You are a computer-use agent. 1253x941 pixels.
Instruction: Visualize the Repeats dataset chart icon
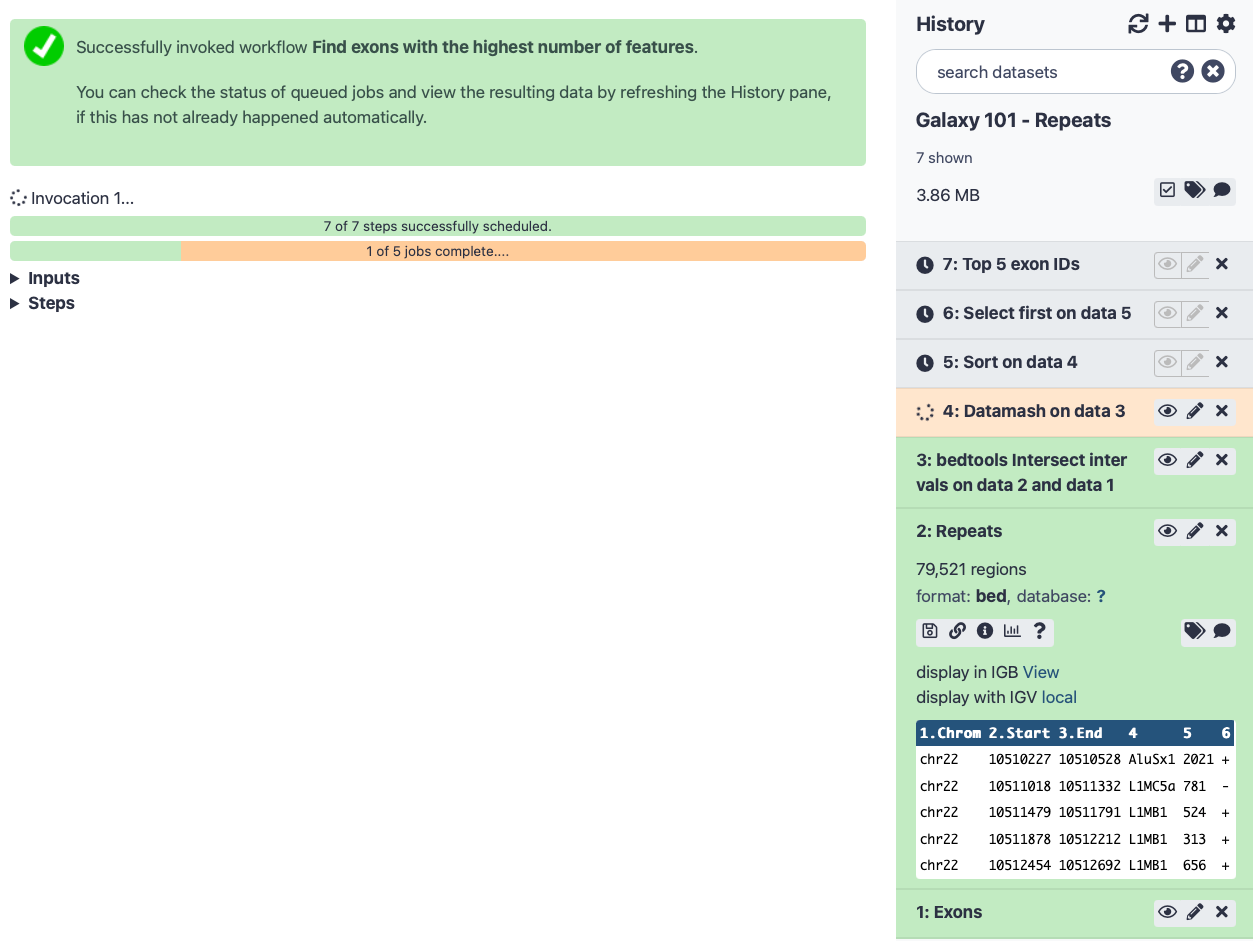click(1012, 631)
